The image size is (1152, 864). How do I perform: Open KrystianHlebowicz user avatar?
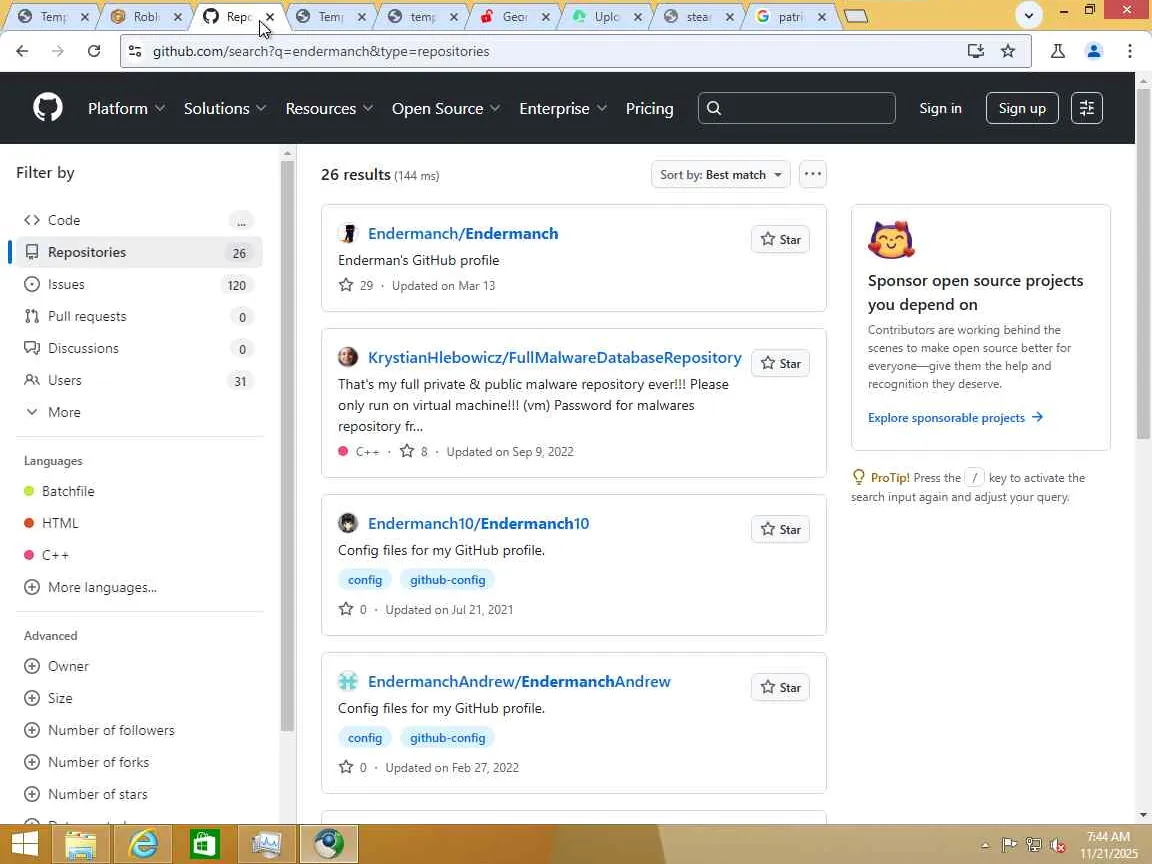point(348,357)
